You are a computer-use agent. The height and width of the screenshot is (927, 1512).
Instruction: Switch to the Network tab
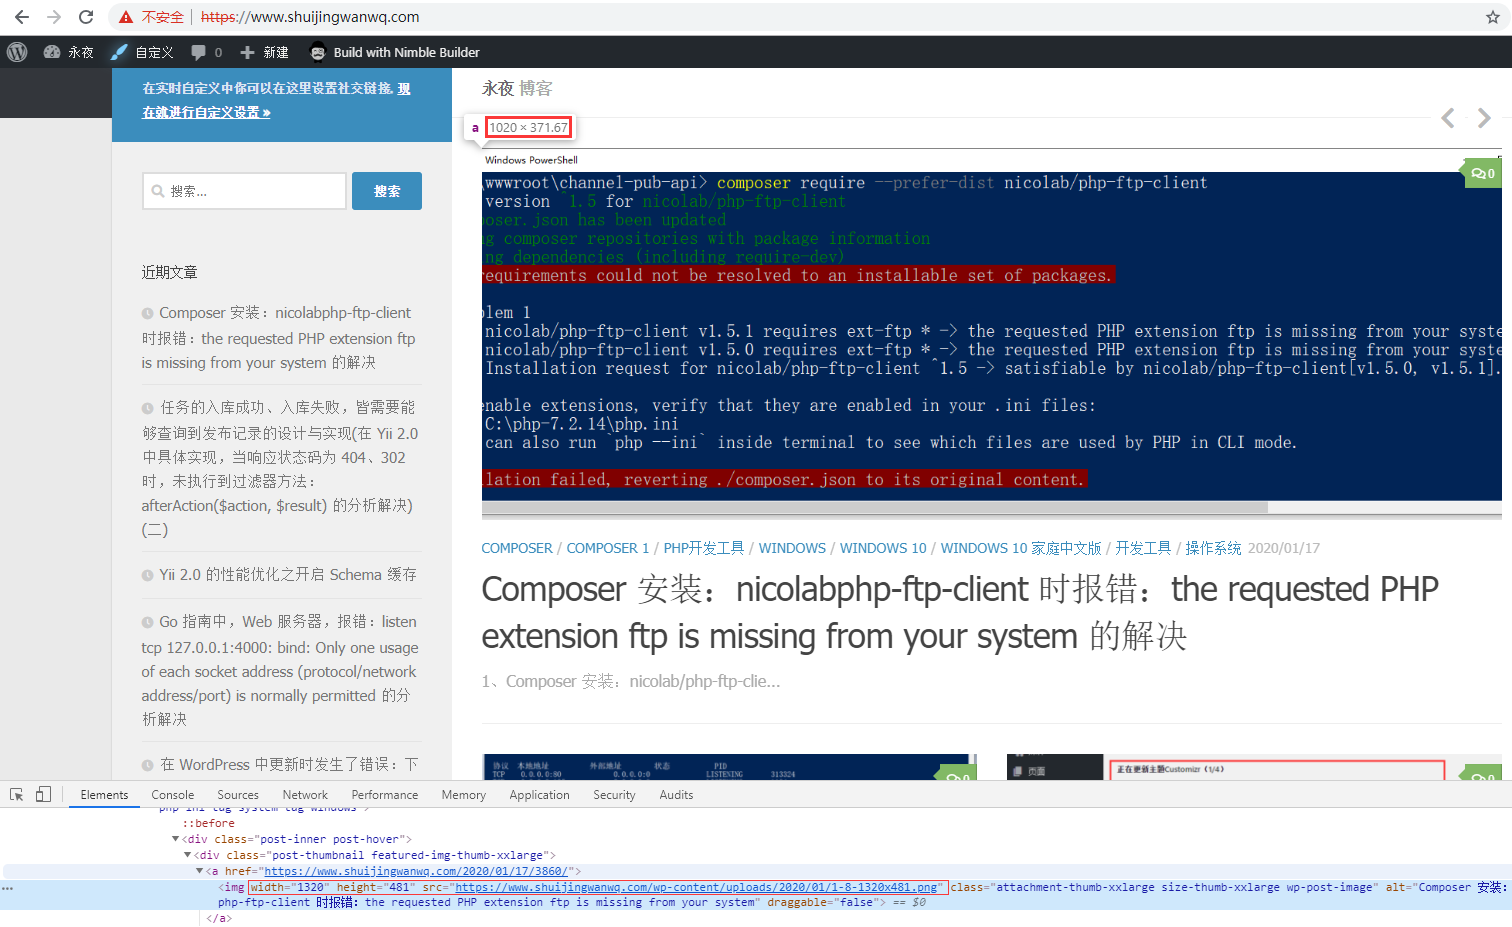(x=305, y=795)
